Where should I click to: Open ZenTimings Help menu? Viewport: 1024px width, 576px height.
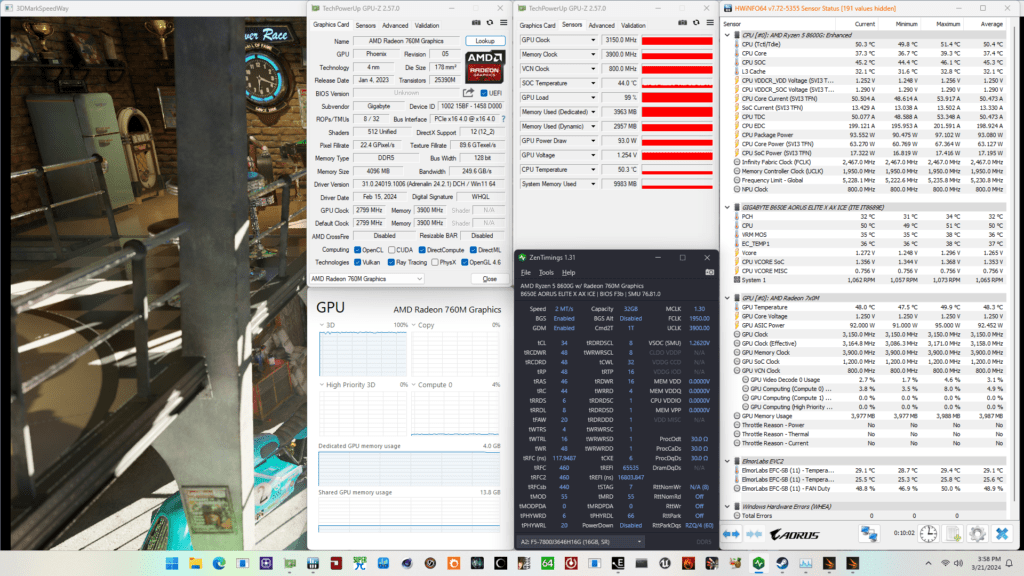(569, 272)
